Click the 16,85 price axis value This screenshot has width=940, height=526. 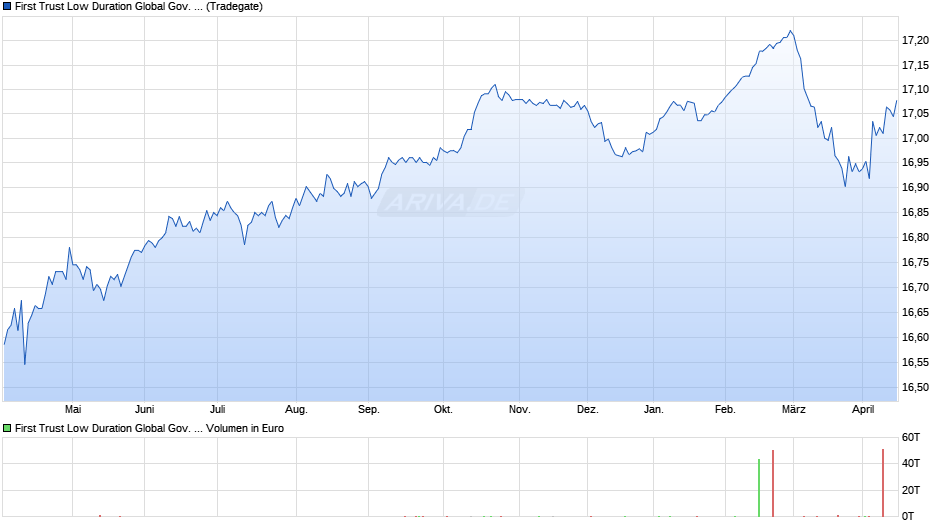click(915, 212)
